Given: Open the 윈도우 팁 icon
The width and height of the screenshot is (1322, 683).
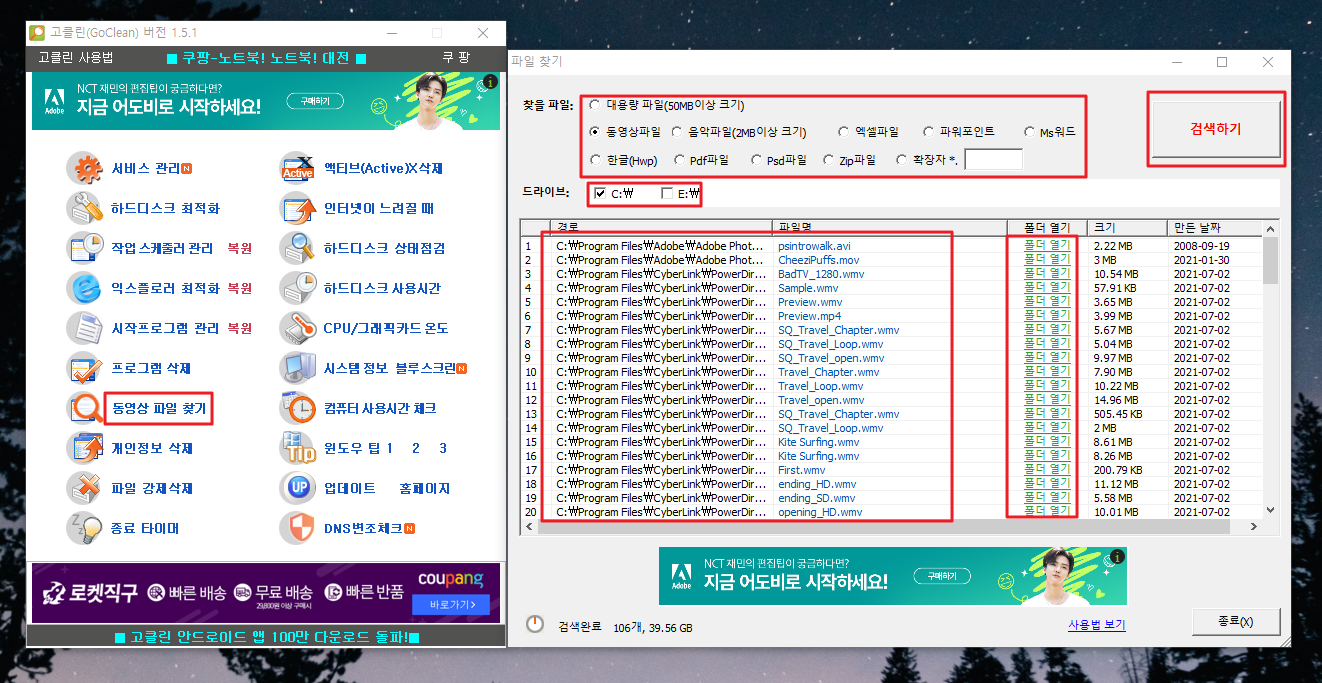Looking at the screenshot, I should [298, 448].
